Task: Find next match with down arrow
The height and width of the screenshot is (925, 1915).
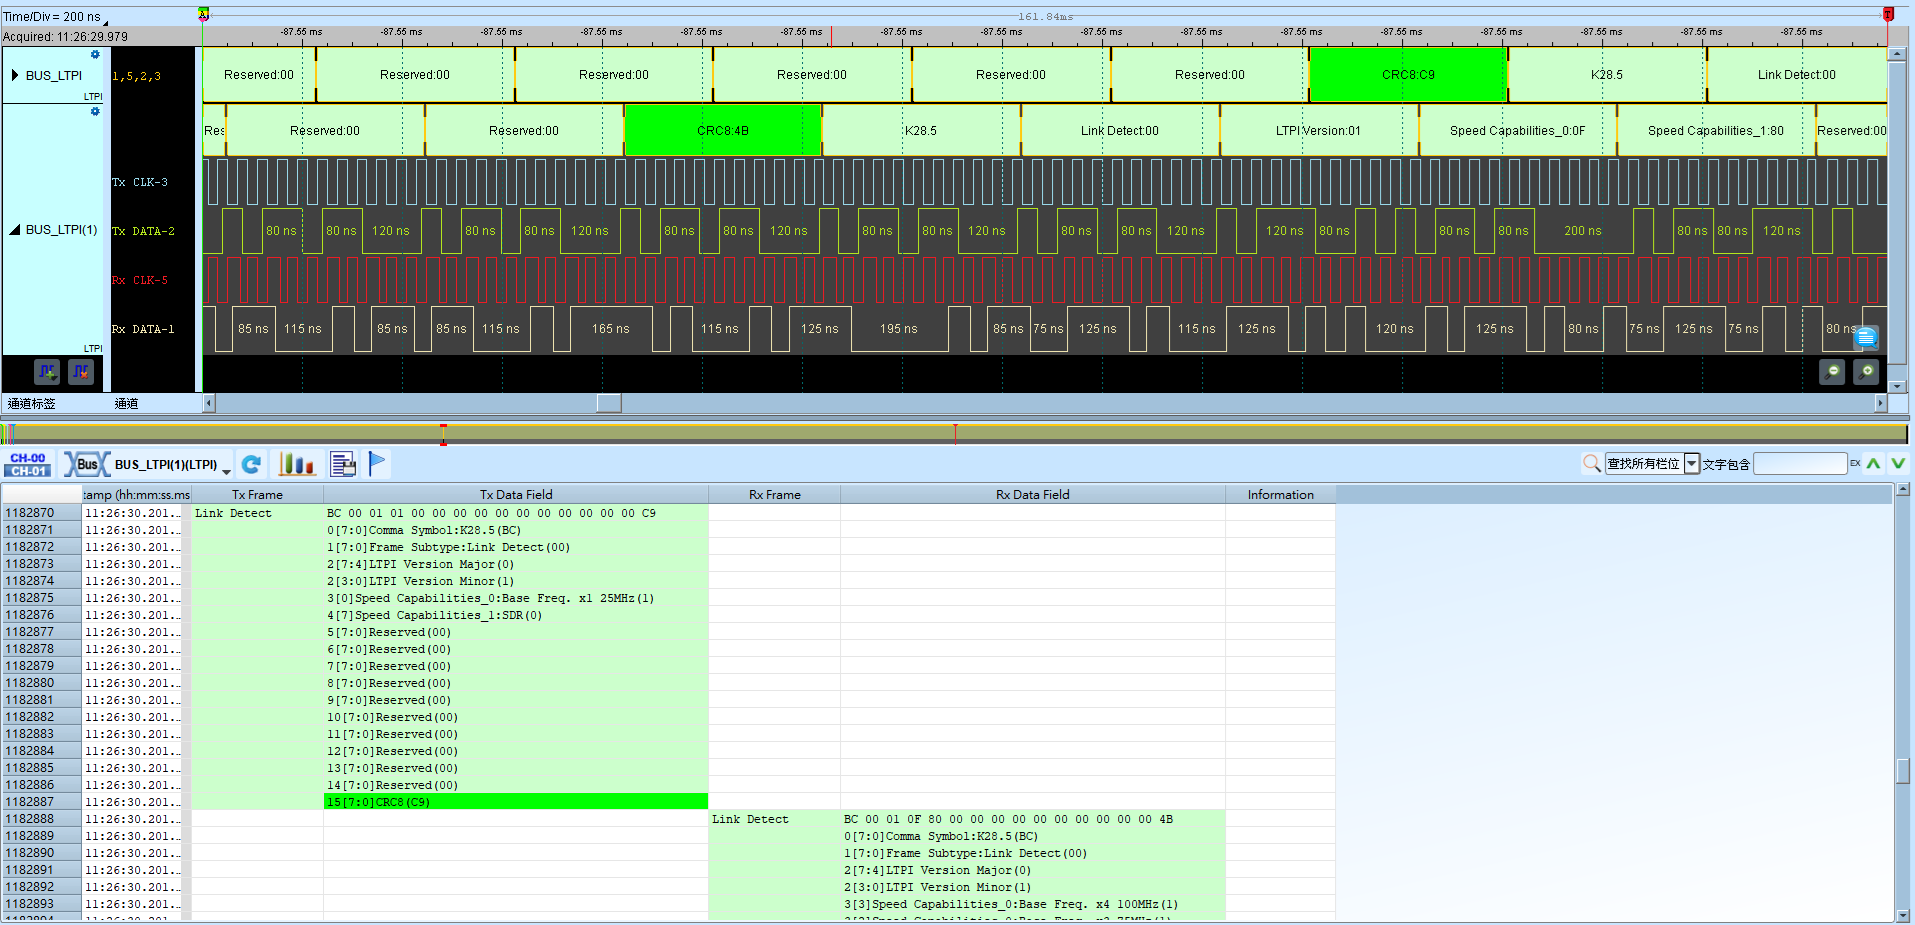Action: coord(1897,463)
